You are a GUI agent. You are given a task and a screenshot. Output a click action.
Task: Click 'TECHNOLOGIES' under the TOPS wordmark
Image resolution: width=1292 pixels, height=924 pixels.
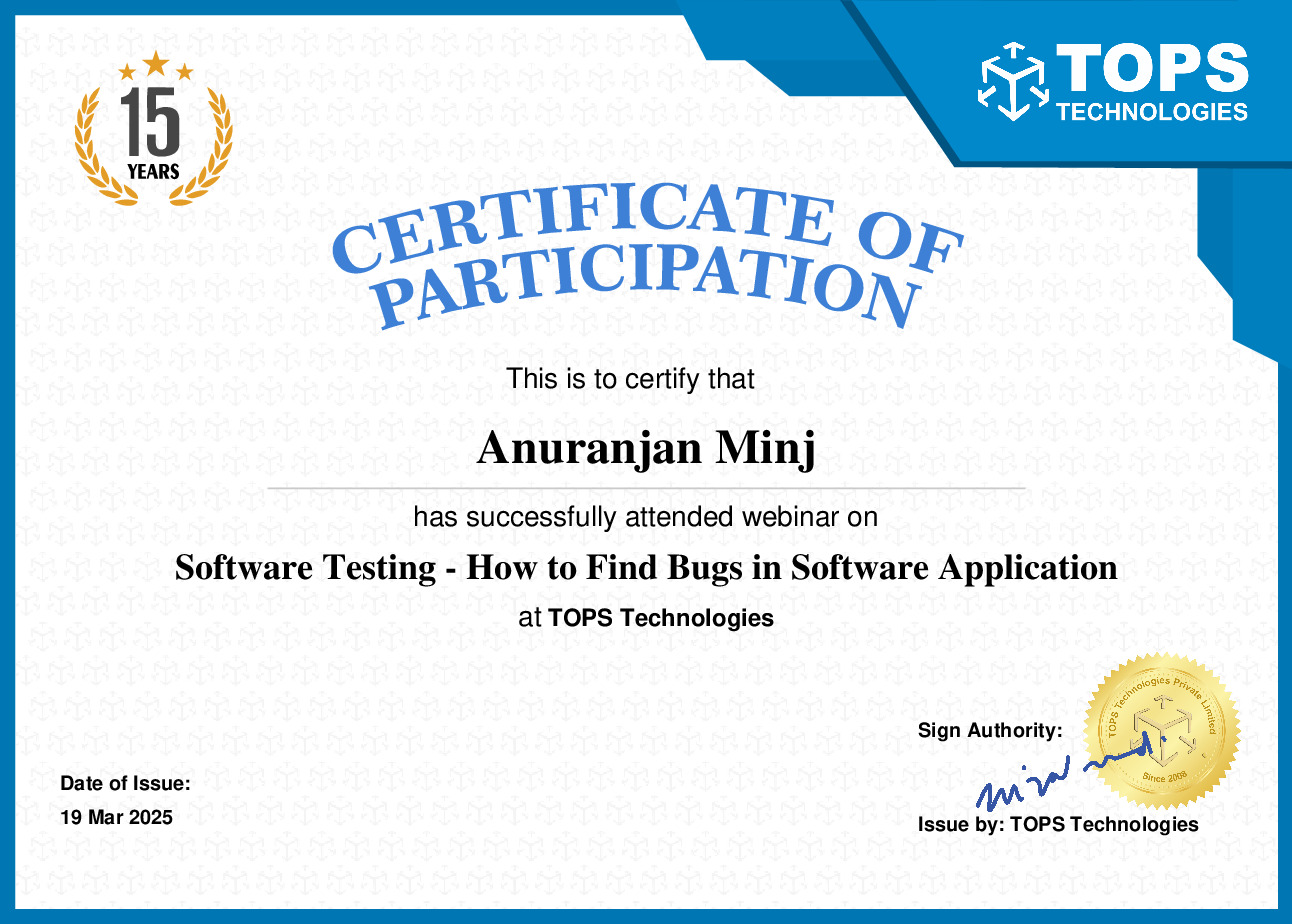[1152, 111]
